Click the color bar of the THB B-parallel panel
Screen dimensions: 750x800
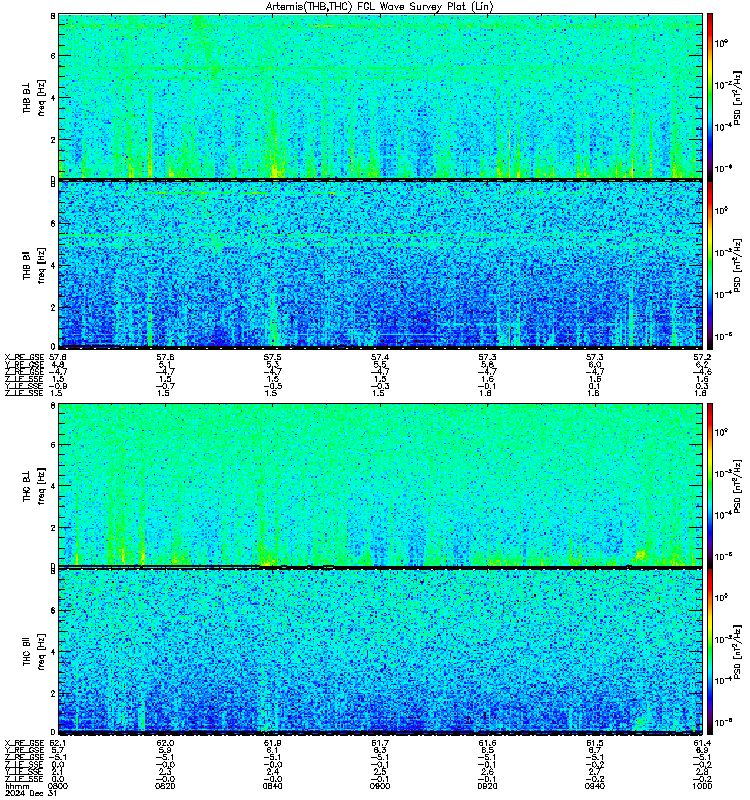710,264
